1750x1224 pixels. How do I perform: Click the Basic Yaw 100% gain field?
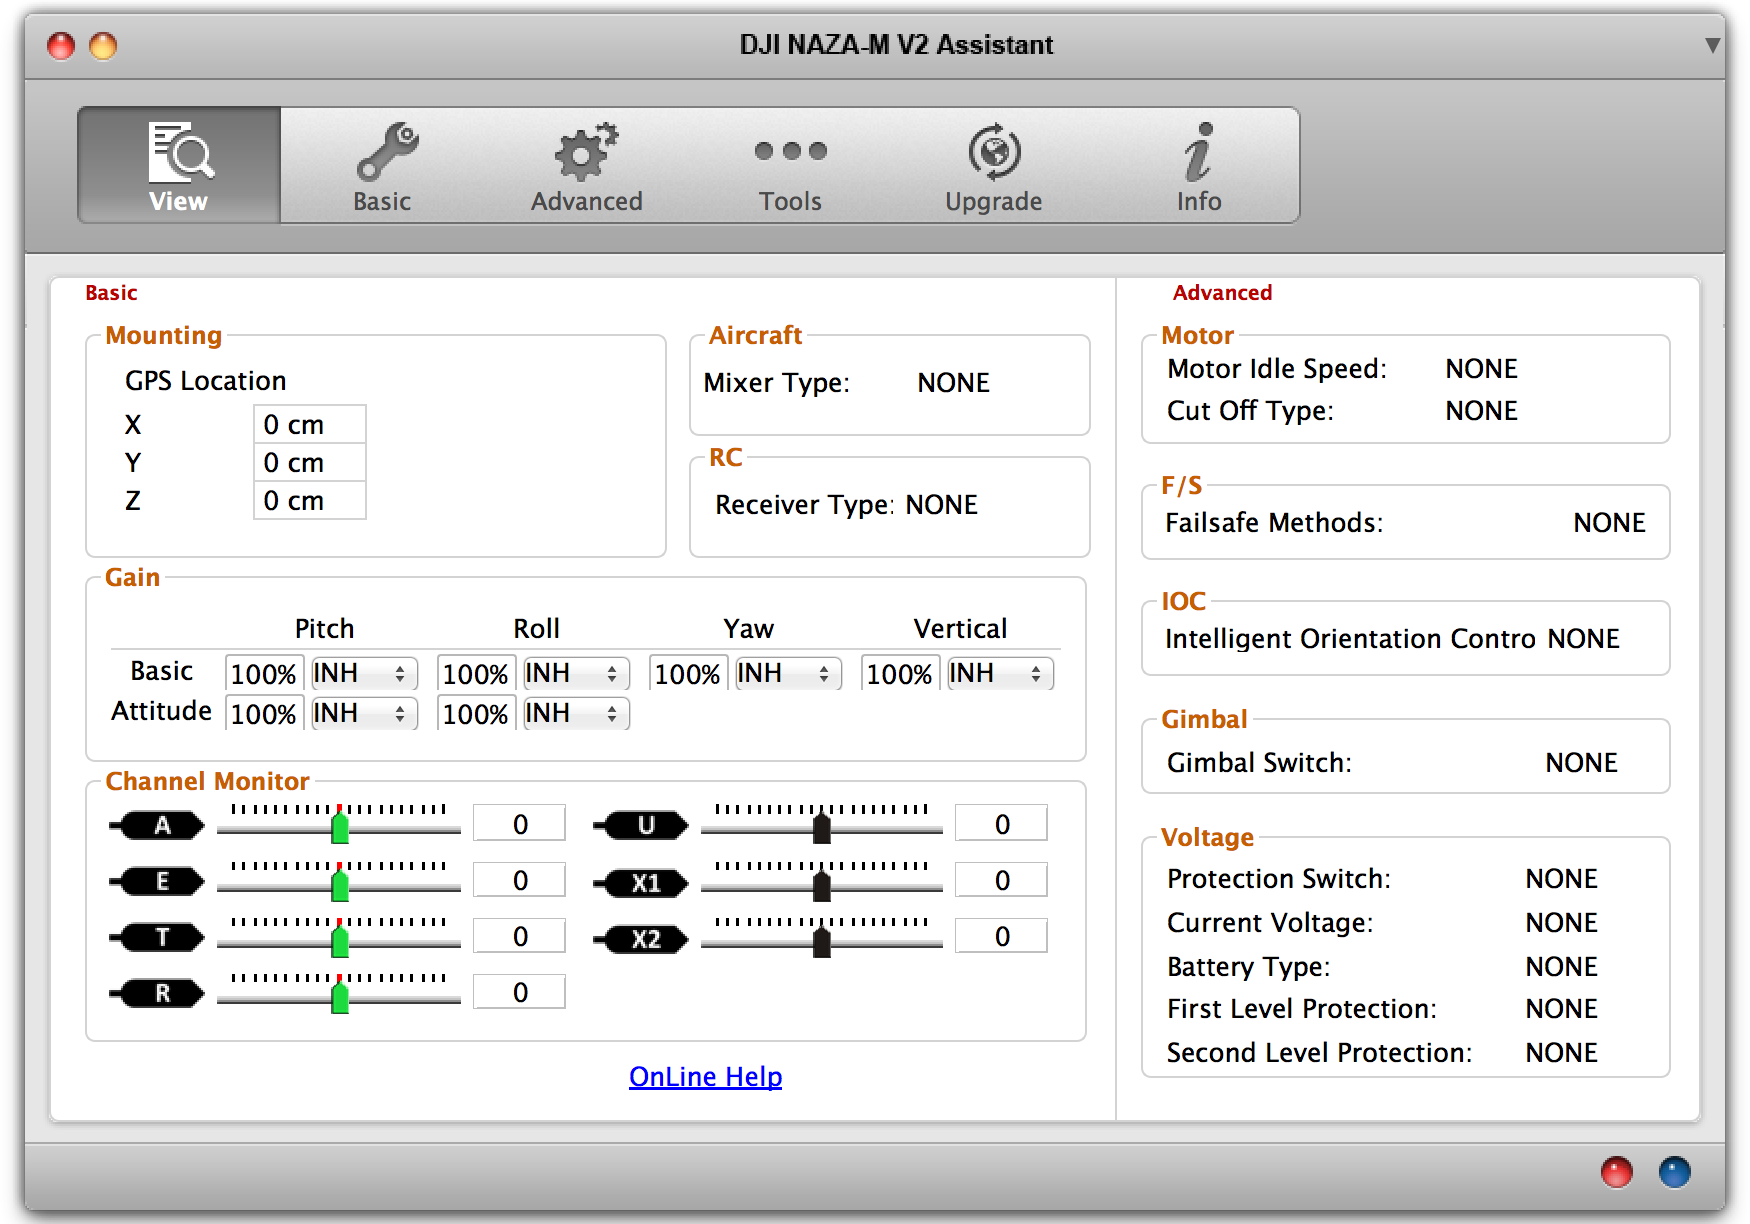click(x=688, y=674)
